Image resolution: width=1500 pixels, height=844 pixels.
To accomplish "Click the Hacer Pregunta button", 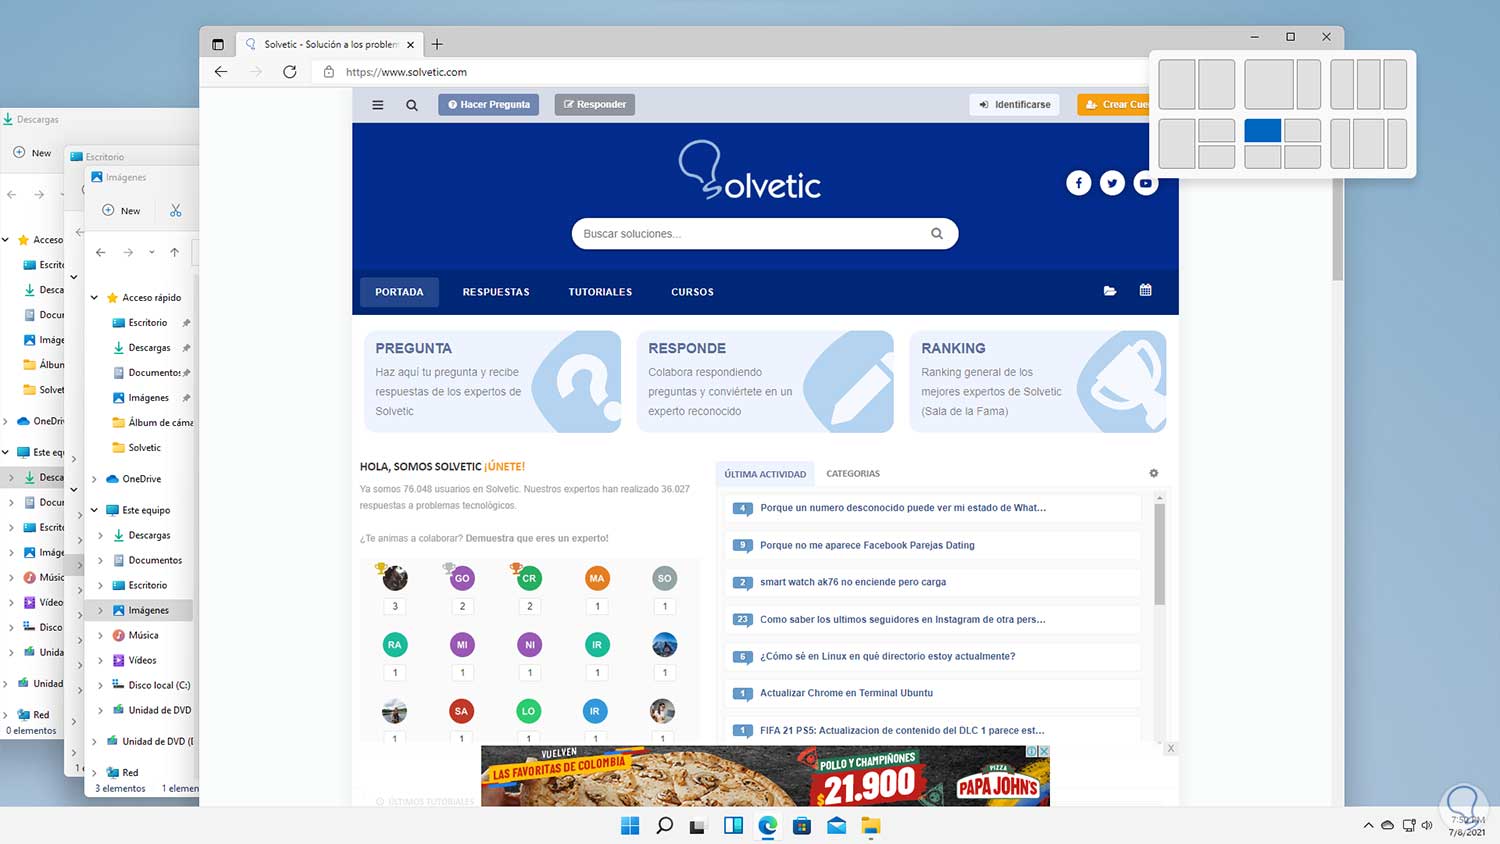I will (x=489, y=104).
